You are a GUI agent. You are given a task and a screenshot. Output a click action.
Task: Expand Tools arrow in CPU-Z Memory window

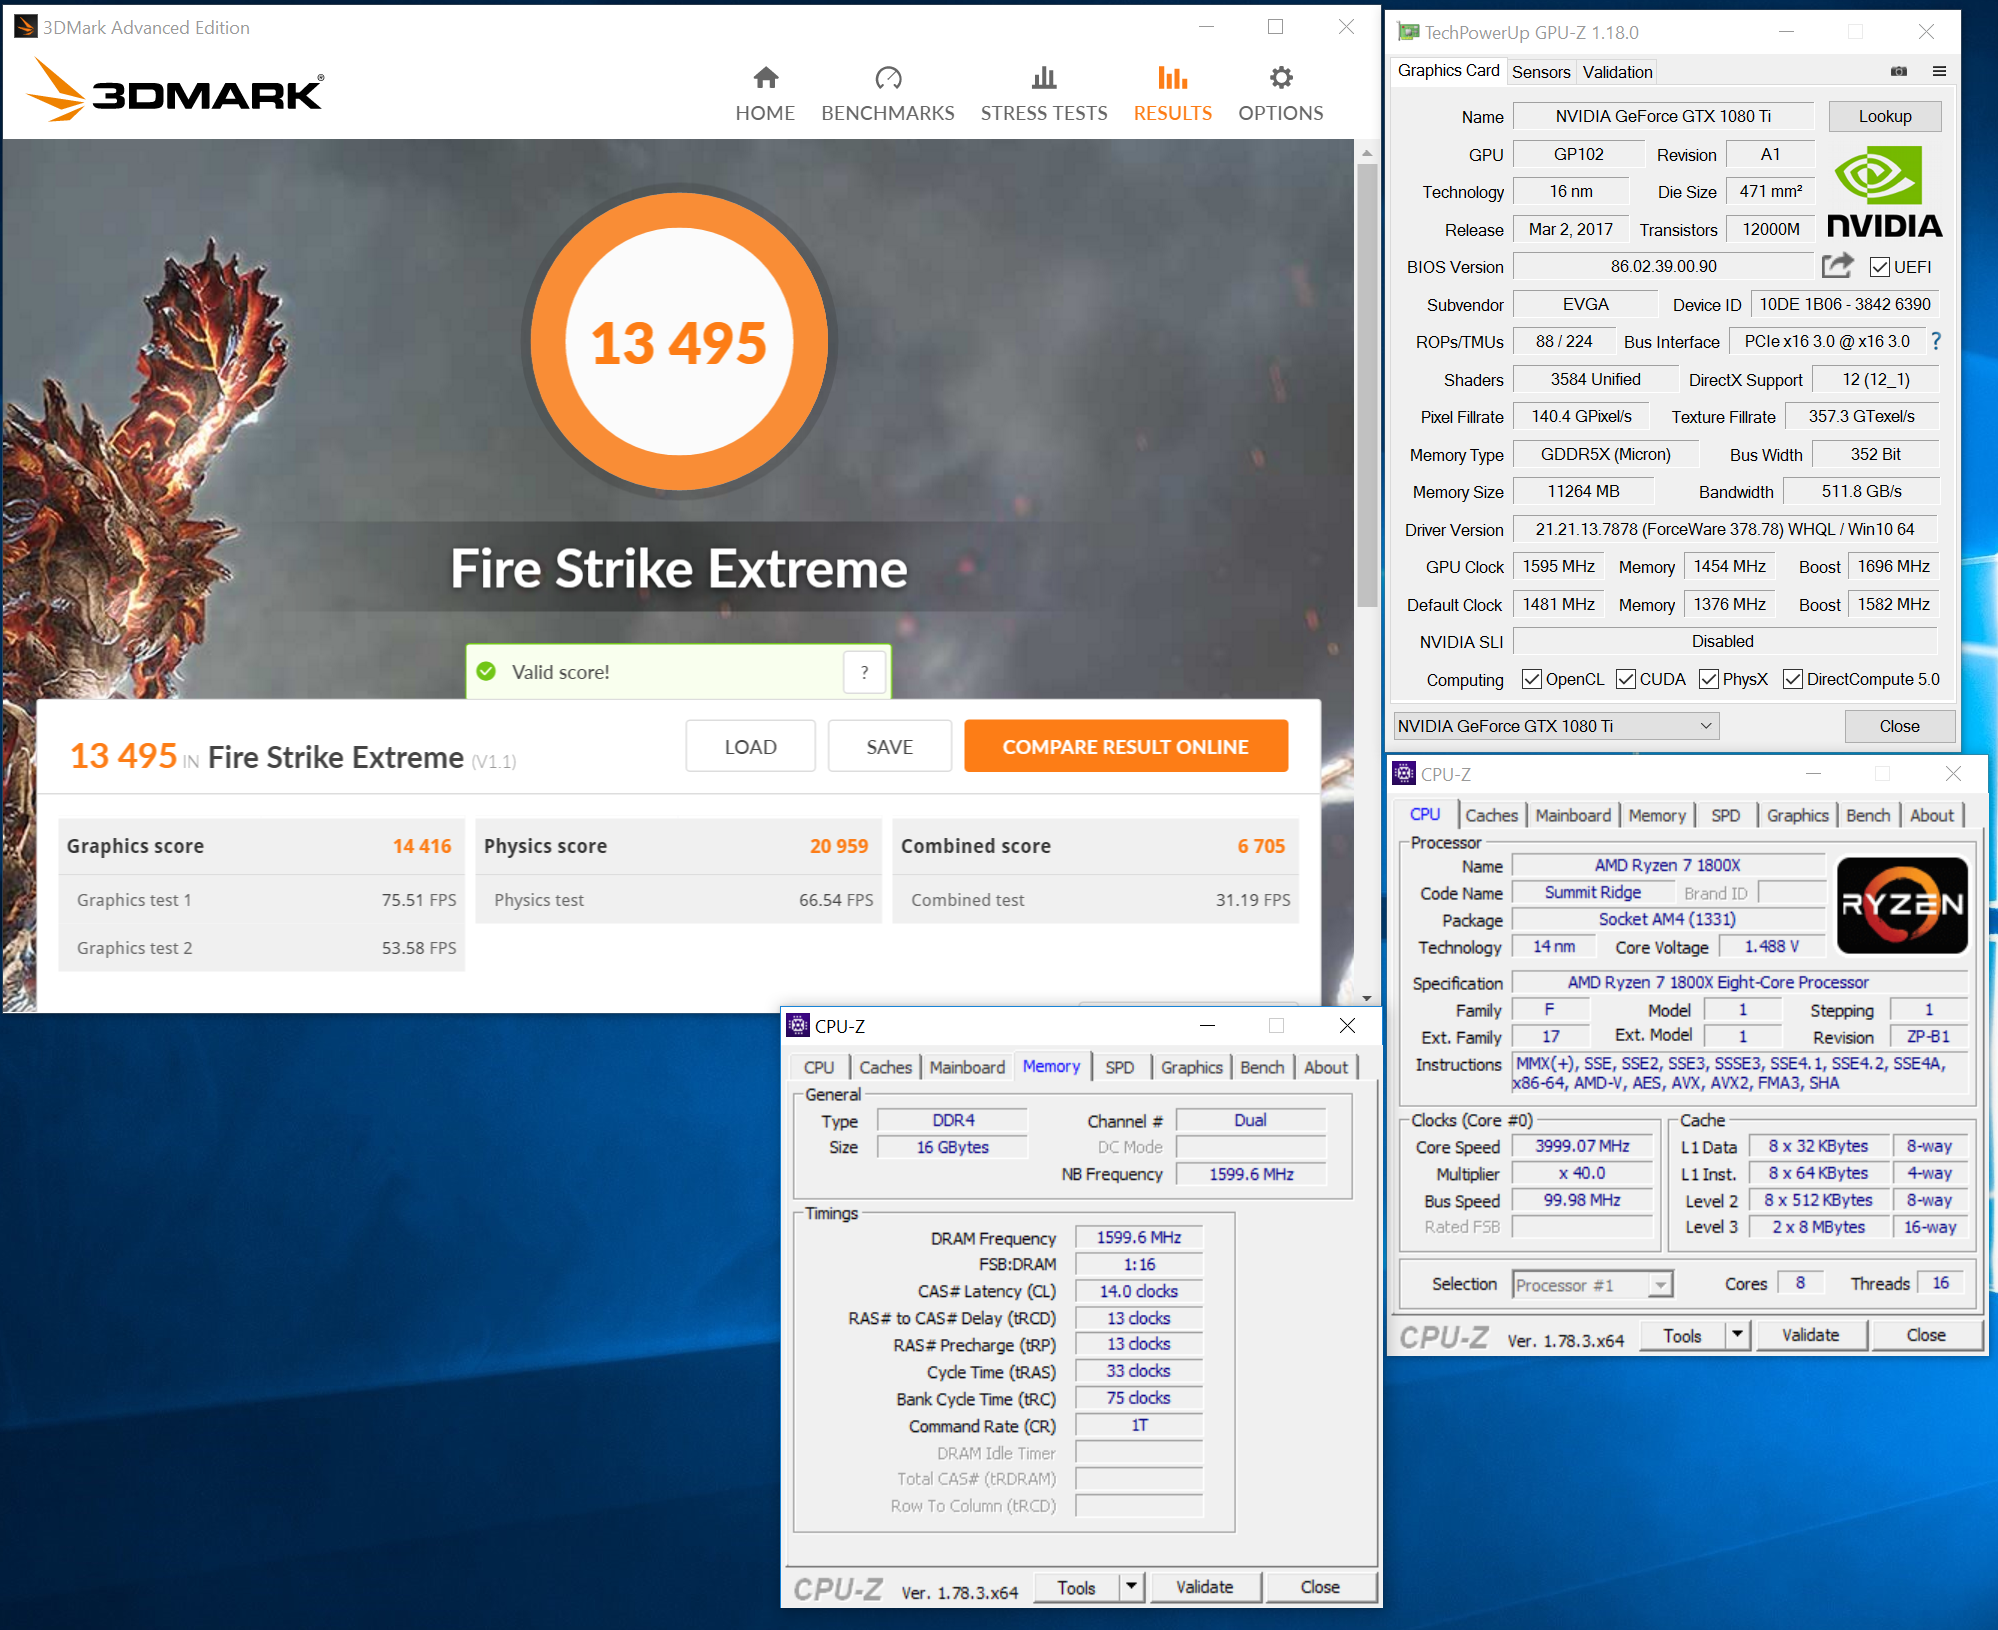pos(1132,1587)
